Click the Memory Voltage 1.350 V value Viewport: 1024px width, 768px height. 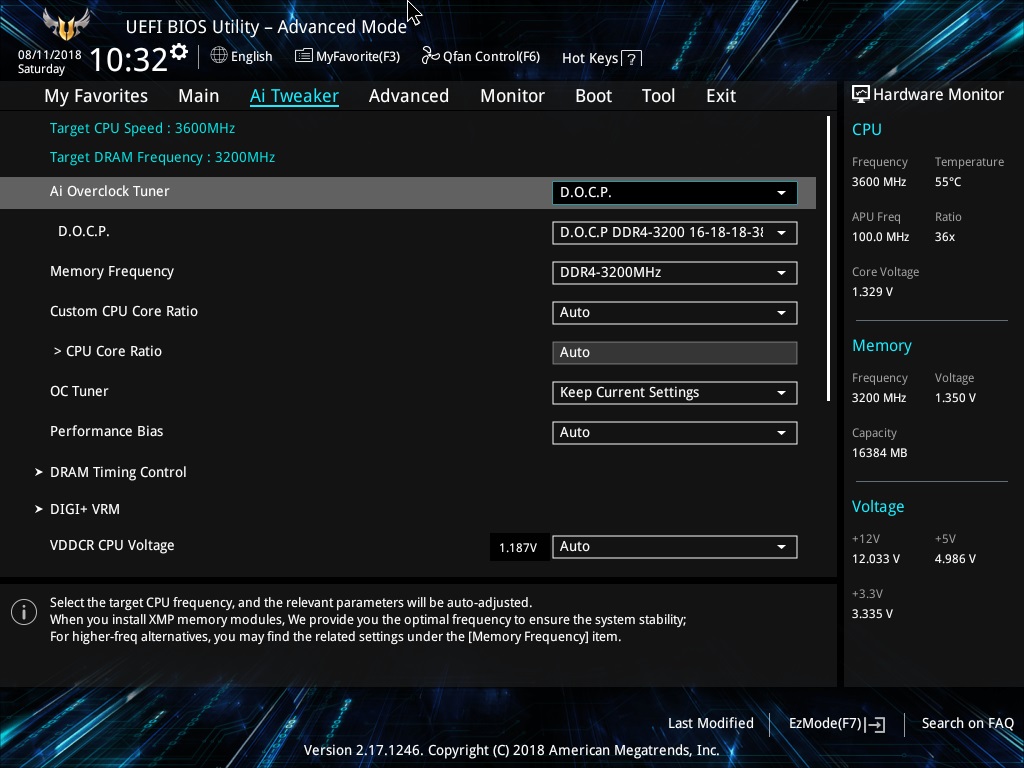coord(955,398)
